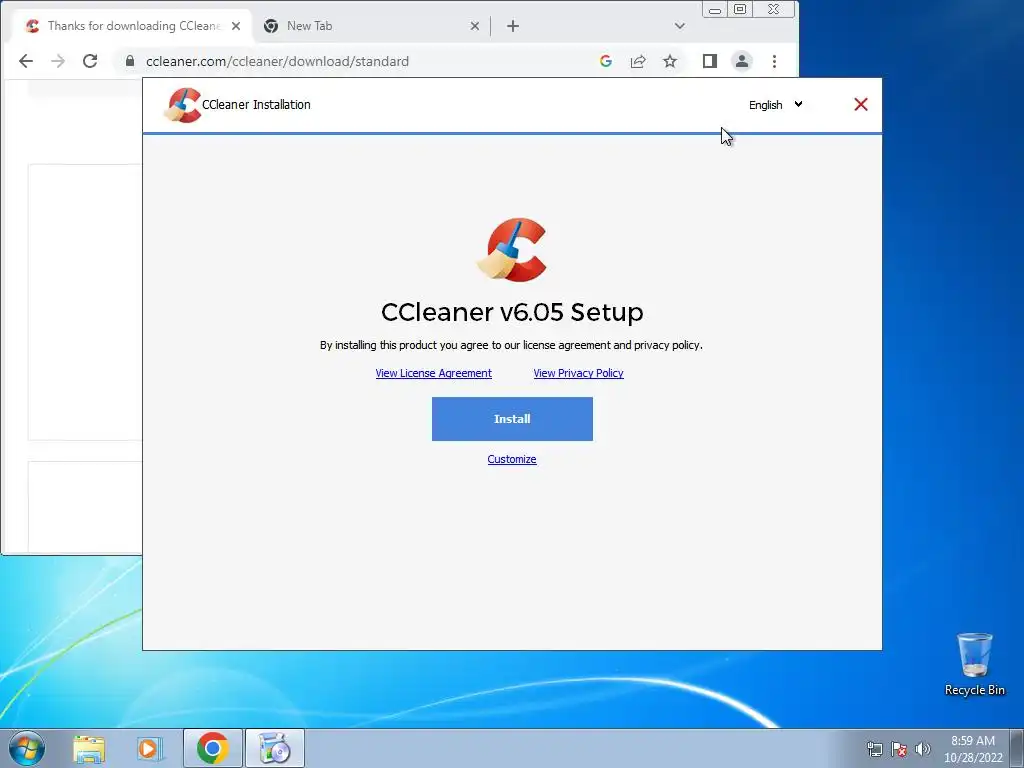
Task: Go forward in Chrome
Action: [x=58, y=61]
